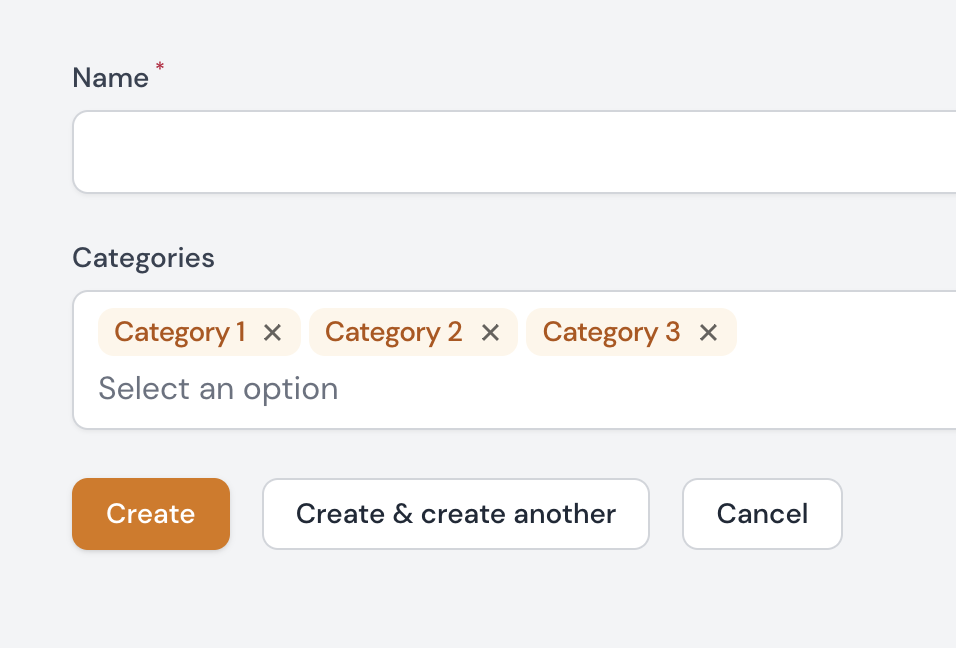
Task: Click the Categories field label
Action: point(143,257)
